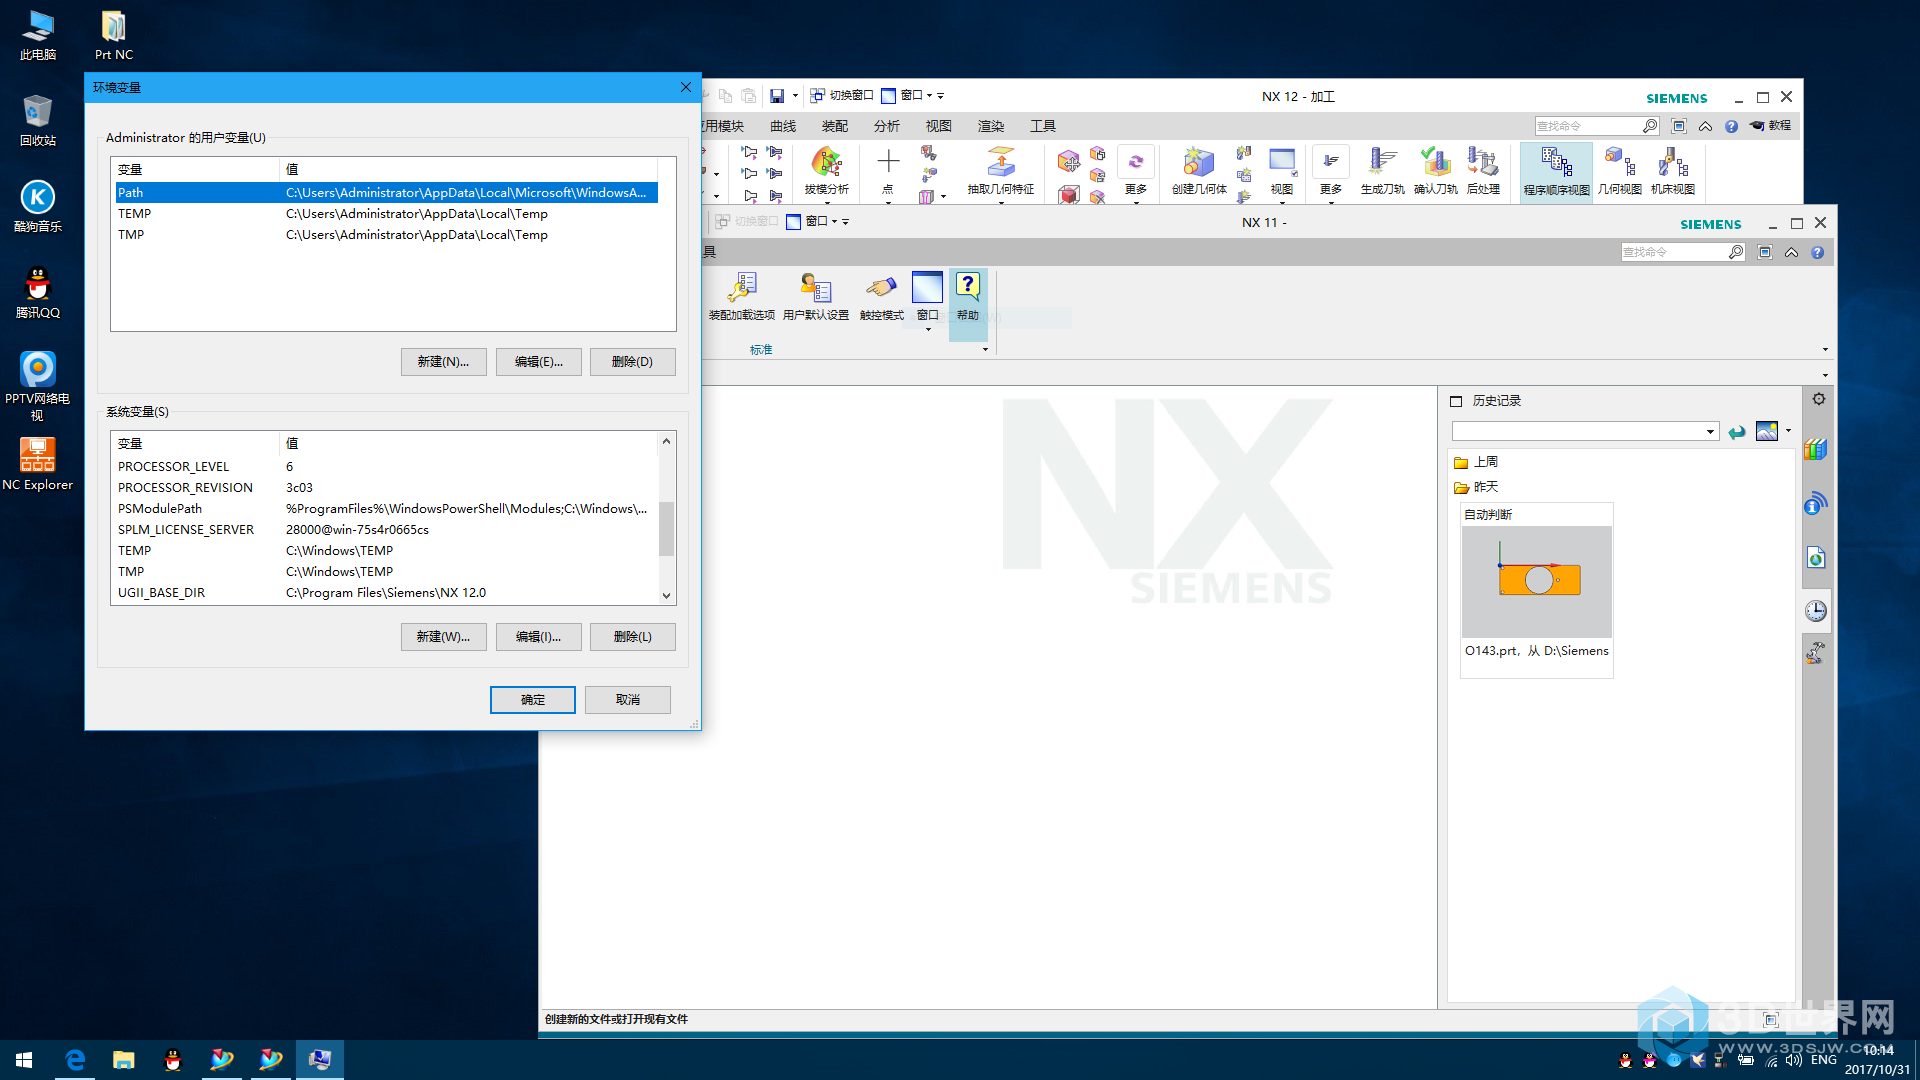This screenshot has width=1920, height=1080.
Task: Open 抽取几何特征 extract geometry tool
Action: click(x=1000, y=172)
